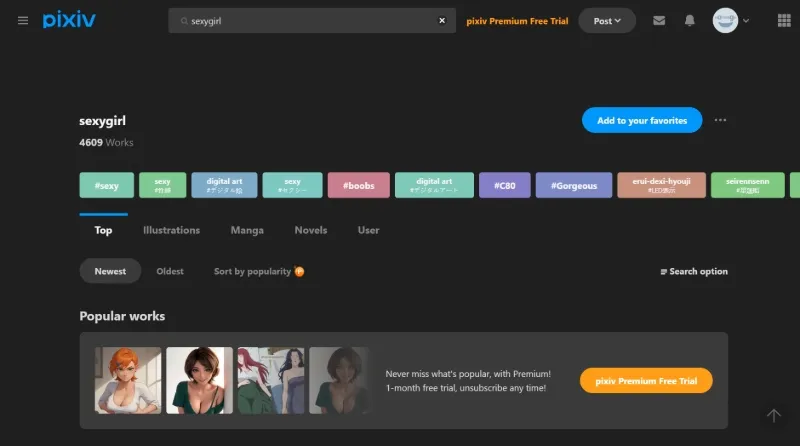Select the #Gorgeous tag chip
The width and height of the screenshot is (800, 446).
[573, 185]
